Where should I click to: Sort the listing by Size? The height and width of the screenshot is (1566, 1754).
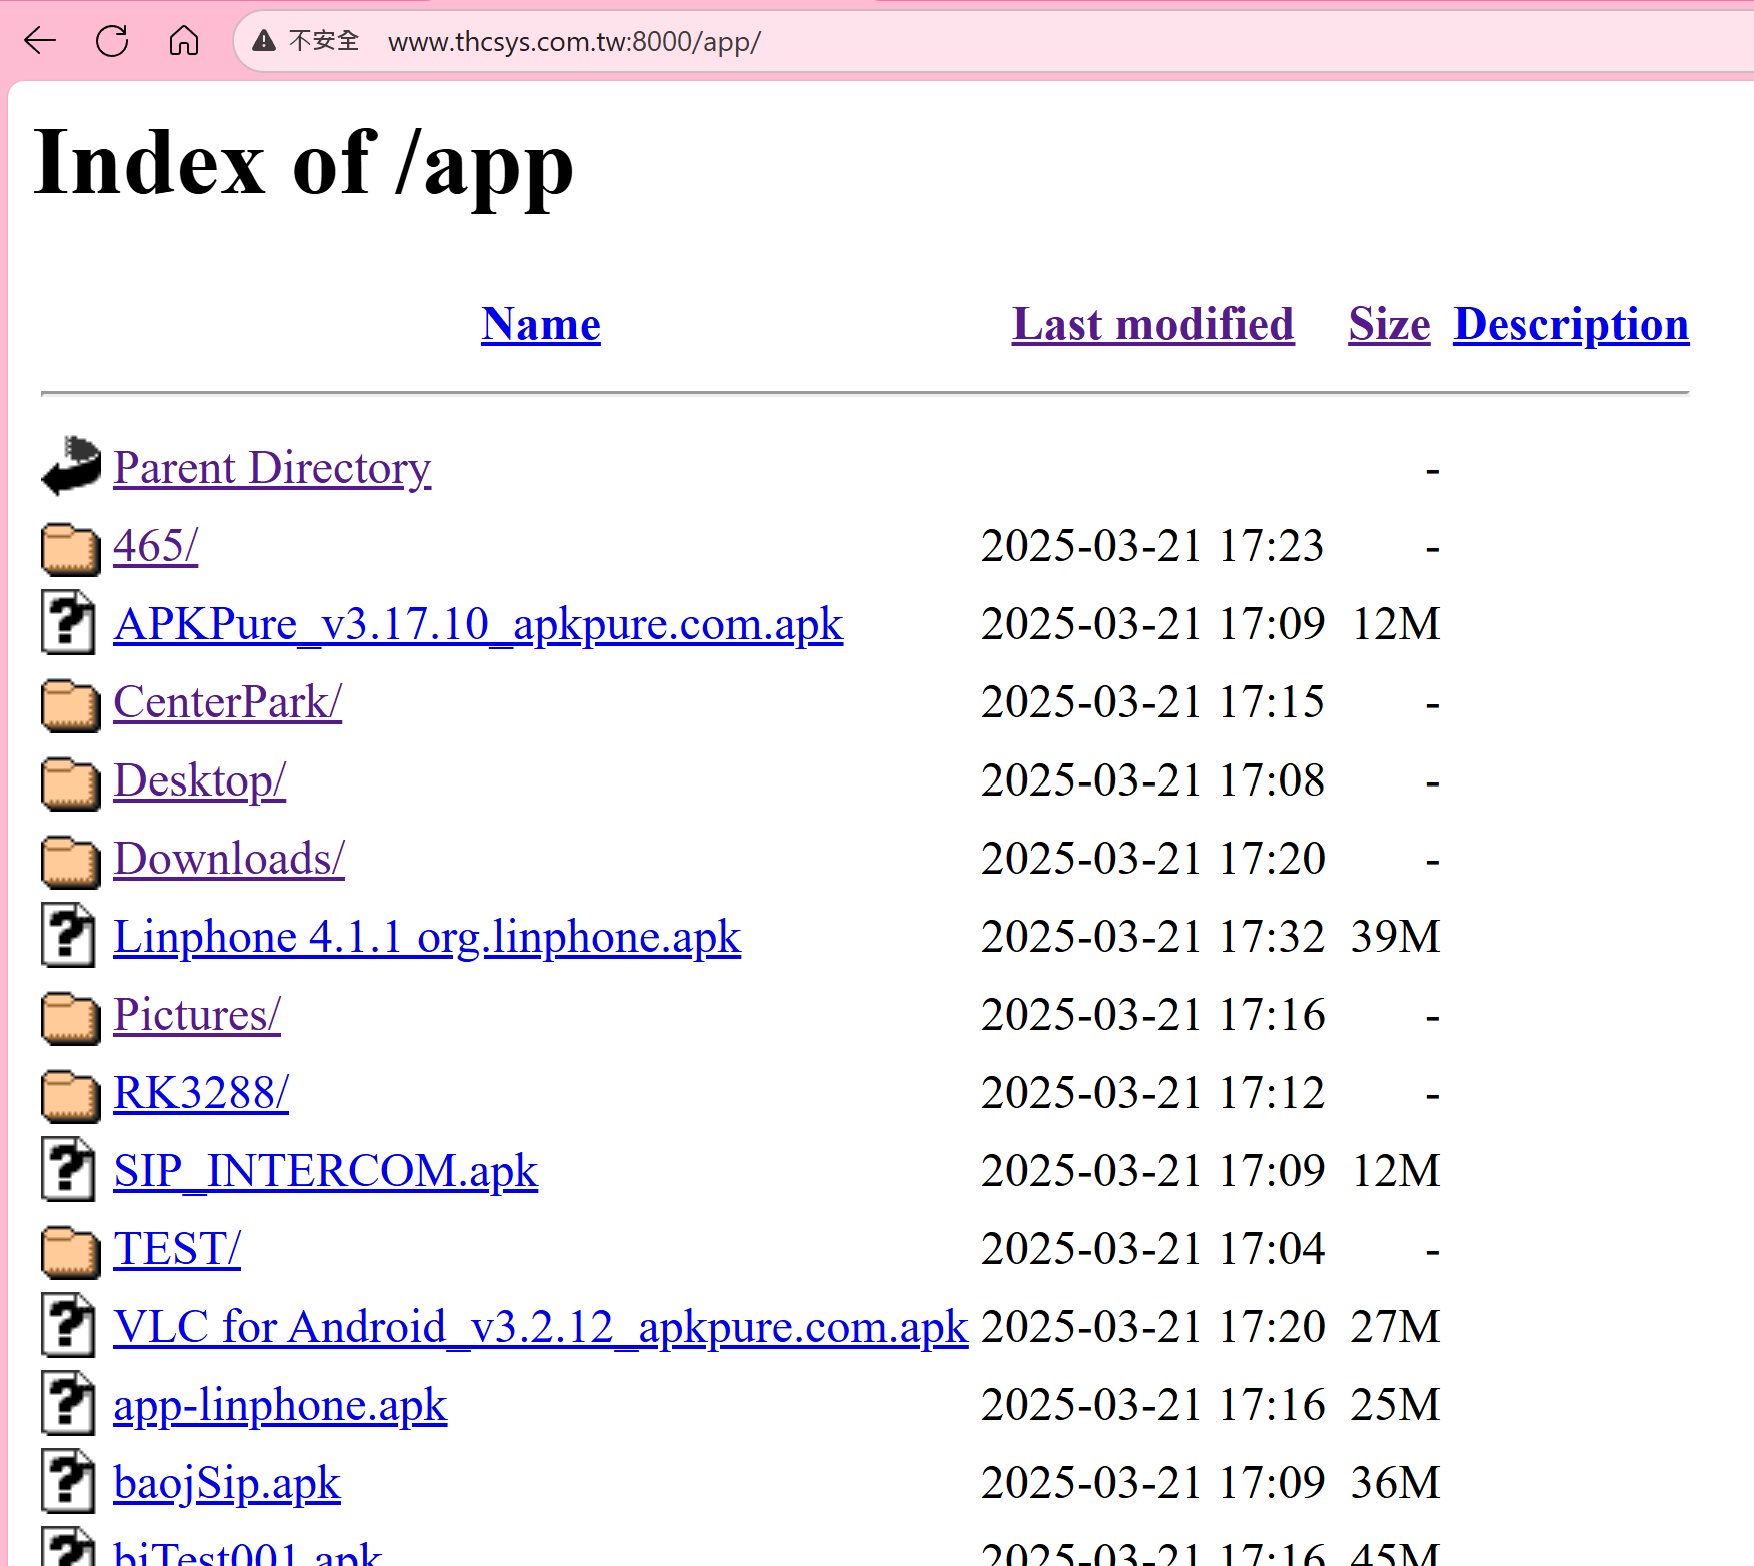tap(1389, 324)
